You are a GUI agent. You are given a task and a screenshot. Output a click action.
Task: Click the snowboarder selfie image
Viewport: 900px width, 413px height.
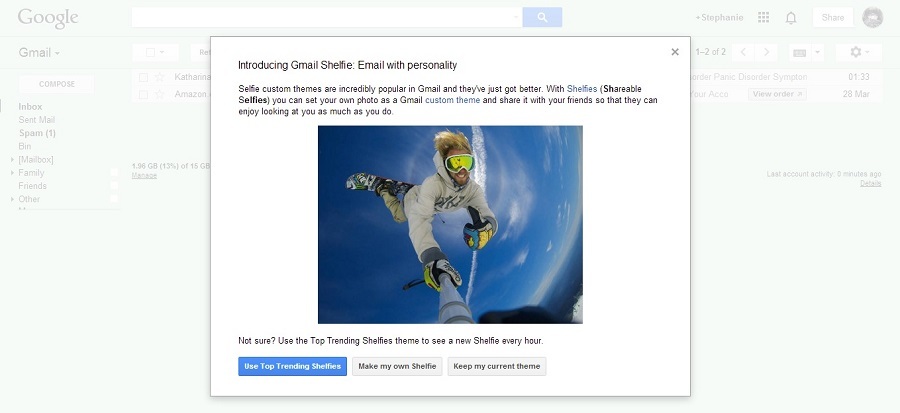[450, 224]
